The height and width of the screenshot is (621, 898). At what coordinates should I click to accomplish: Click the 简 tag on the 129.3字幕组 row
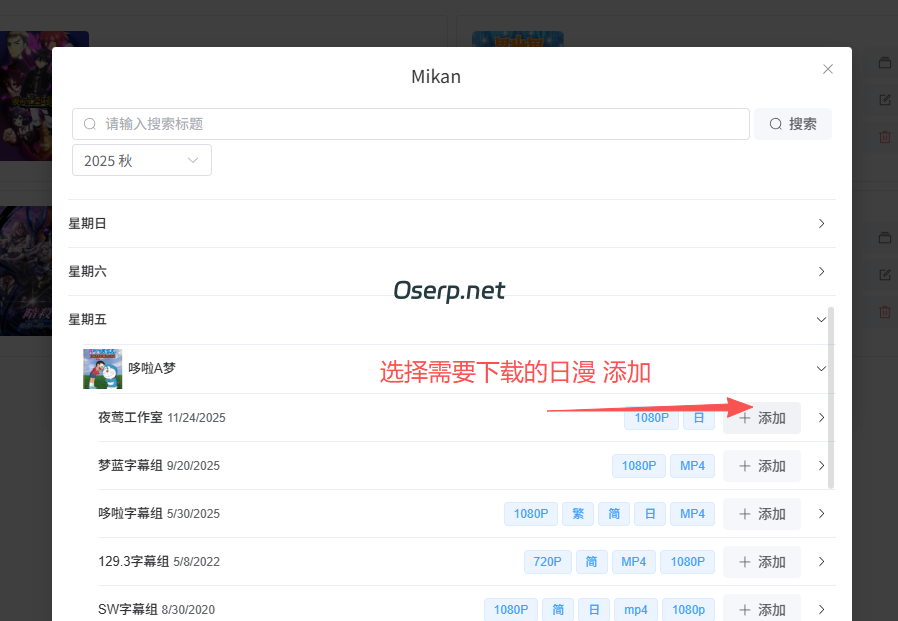[591, 561]
